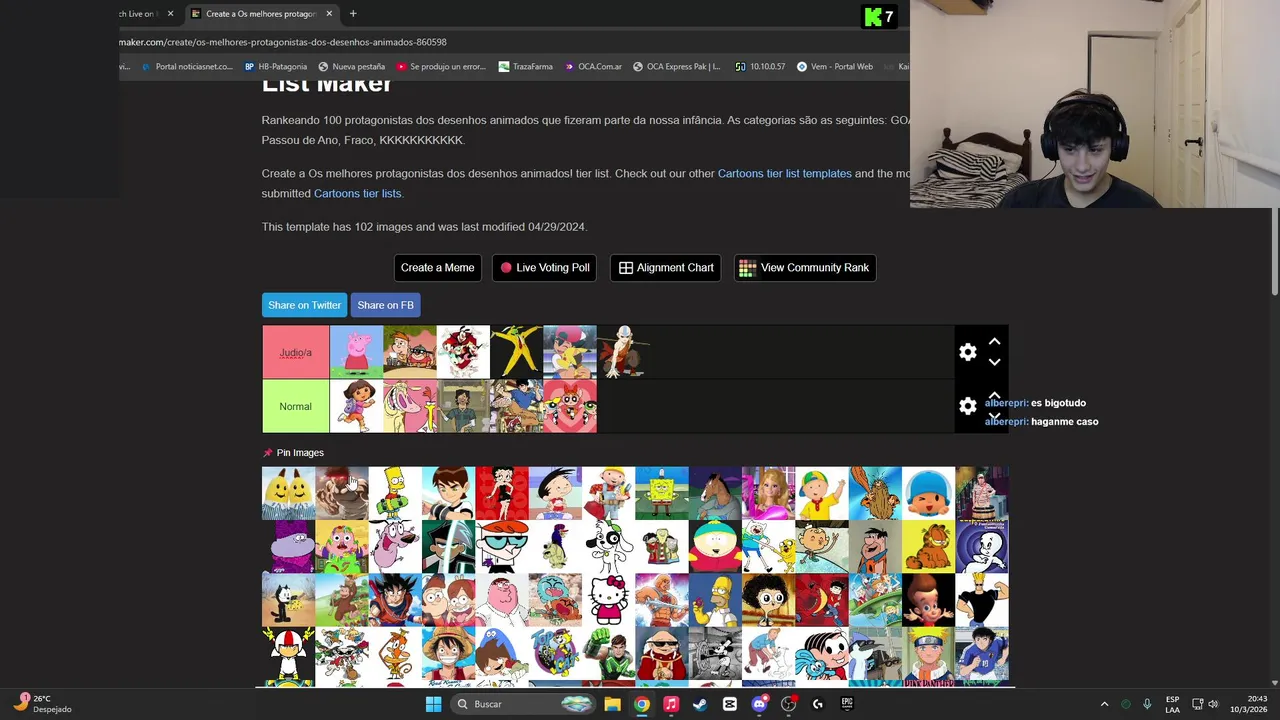Select the SpongeBob image
The image size is (1280, 720).
[x=662, y=494]
